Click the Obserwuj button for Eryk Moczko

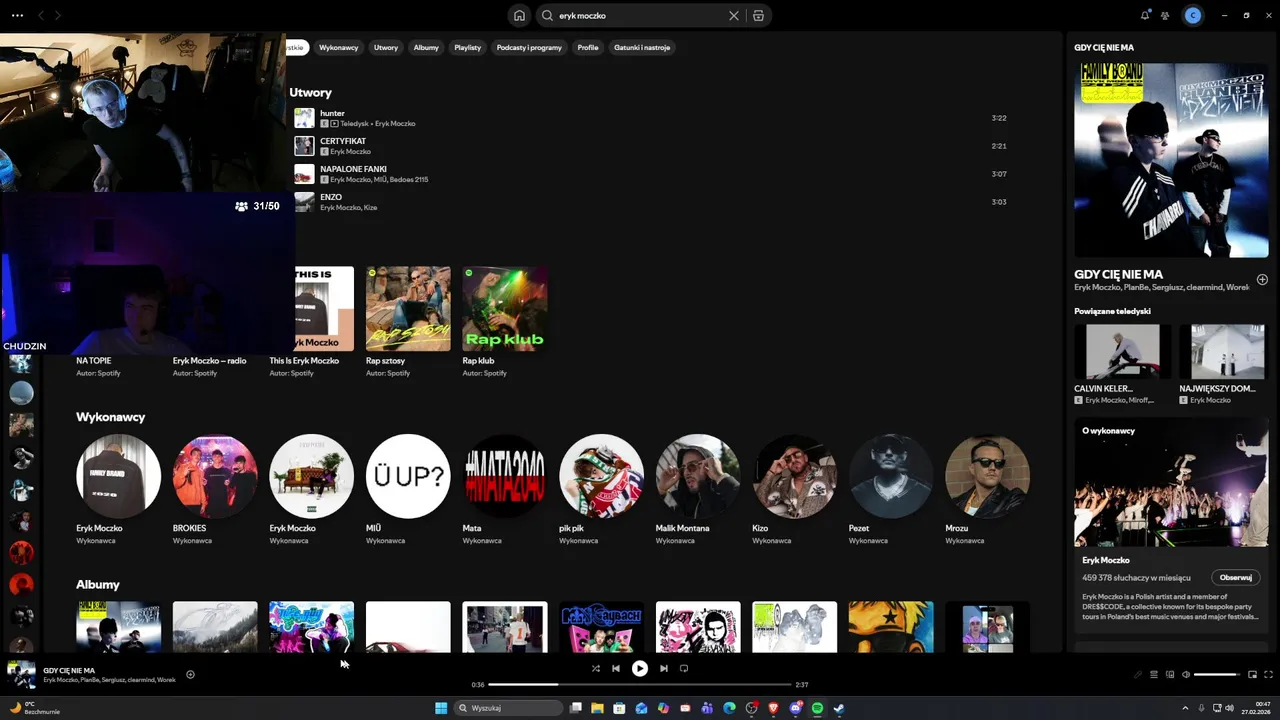(x=1236, y=577)
